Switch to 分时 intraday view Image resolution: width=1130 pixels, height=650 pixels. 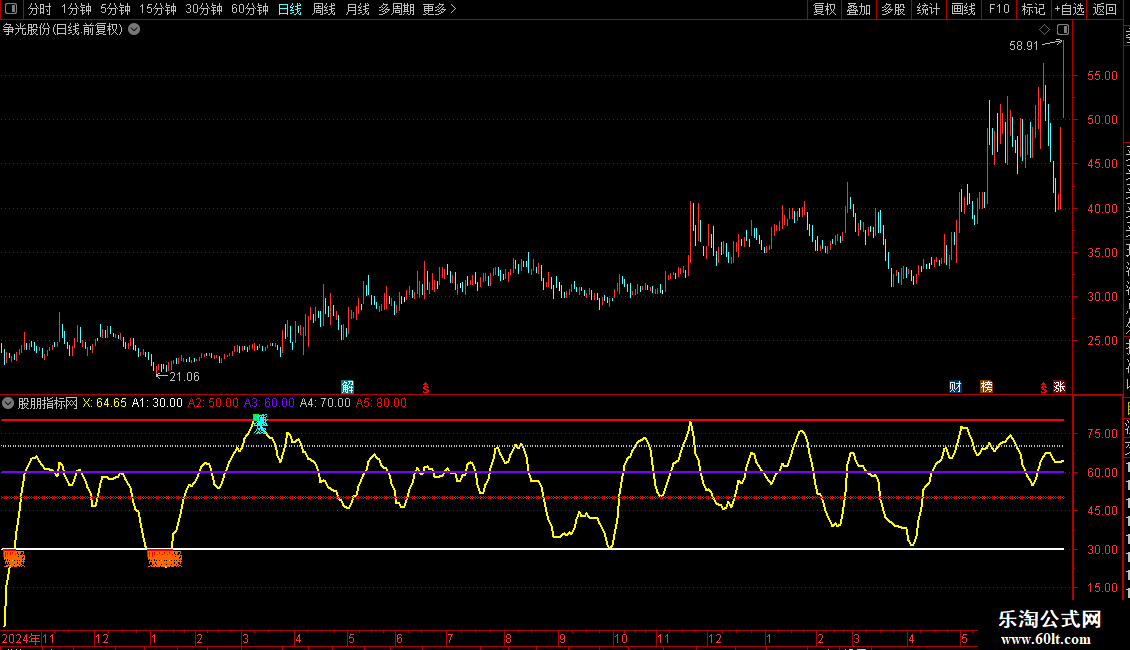pos(40,9)
